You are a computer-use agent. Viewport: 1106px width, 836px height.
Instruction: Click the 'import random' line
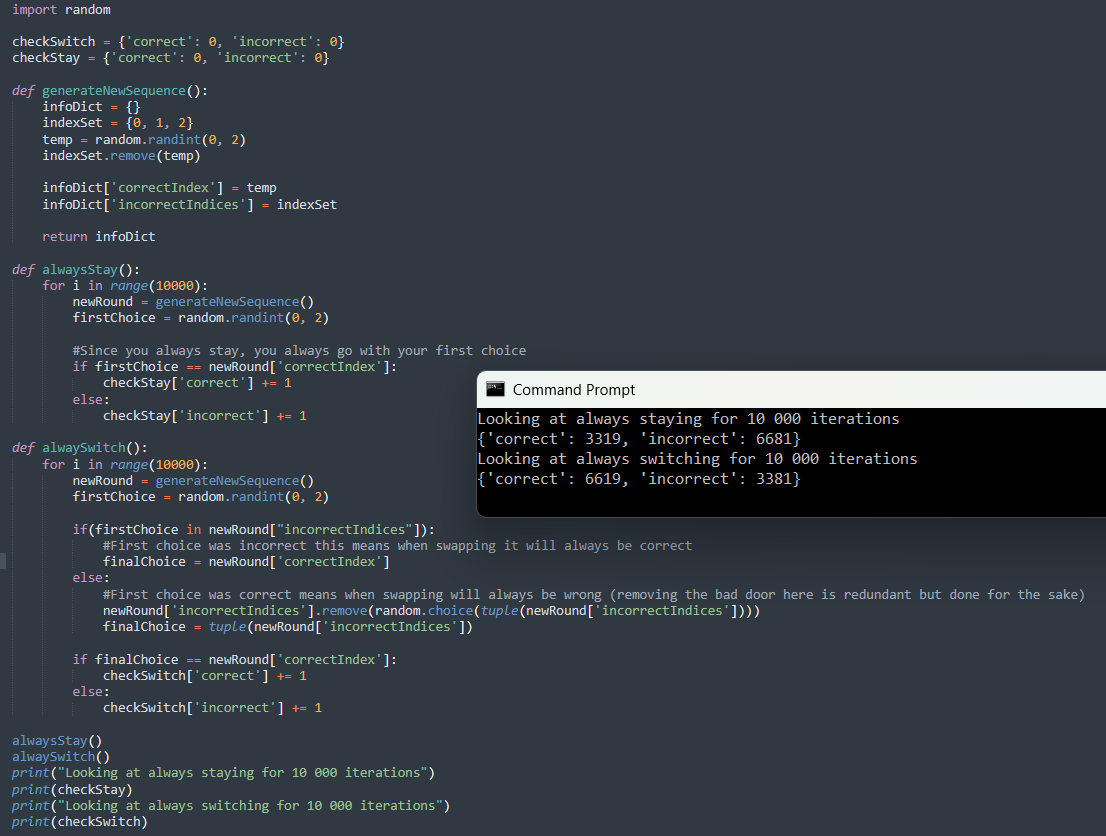point(61,10)
